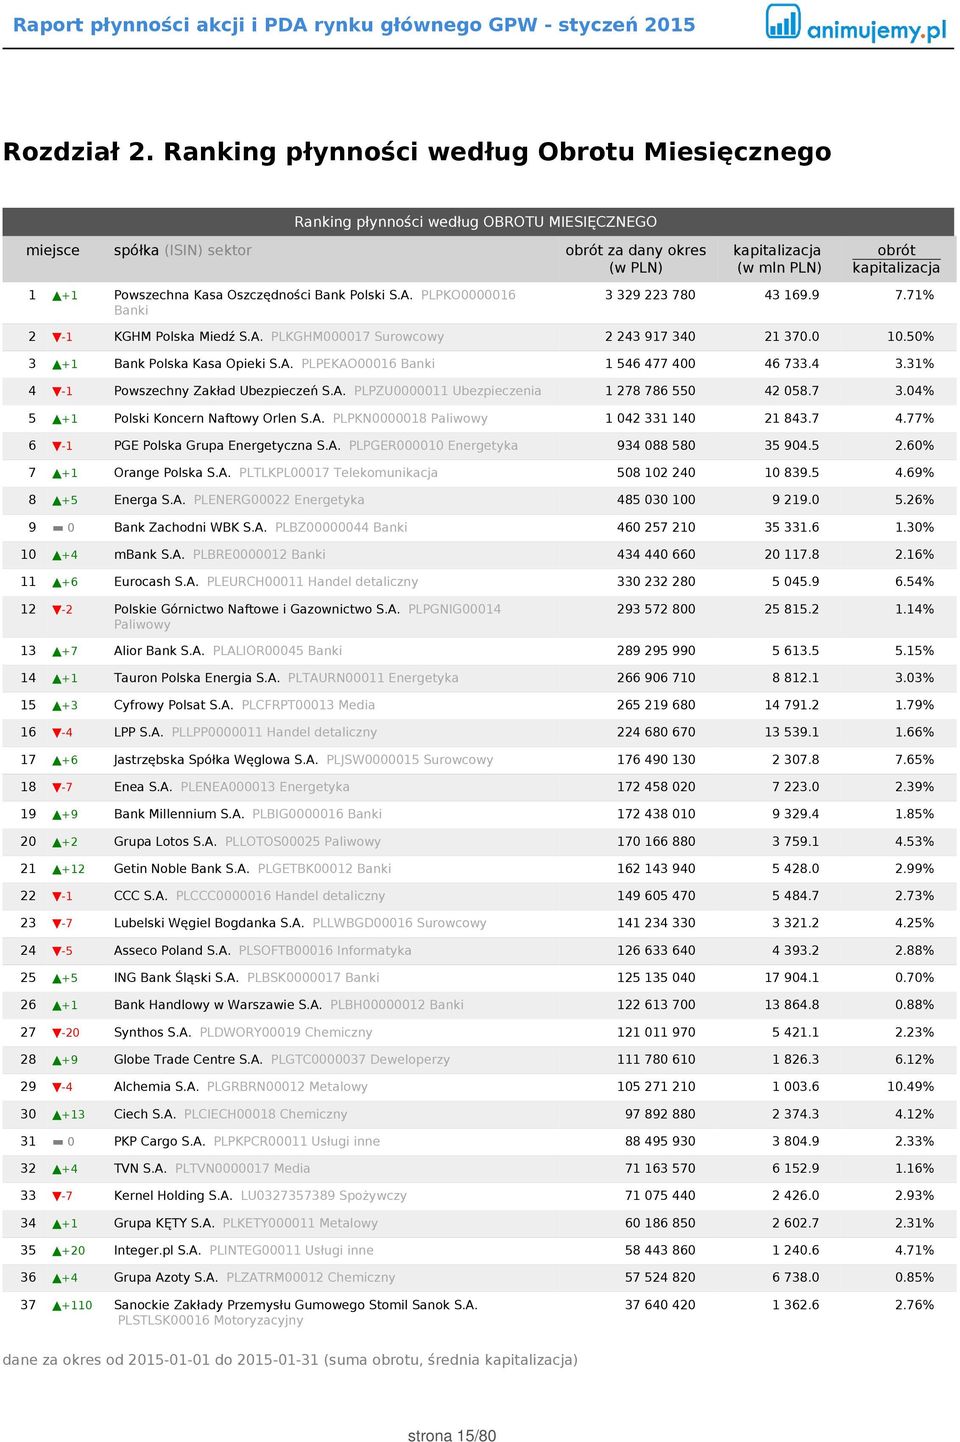This screenshot has width=960, height=1442.
Task: Click company name Grupa Azoty S.A.
Action: (x=166, y=1278)
